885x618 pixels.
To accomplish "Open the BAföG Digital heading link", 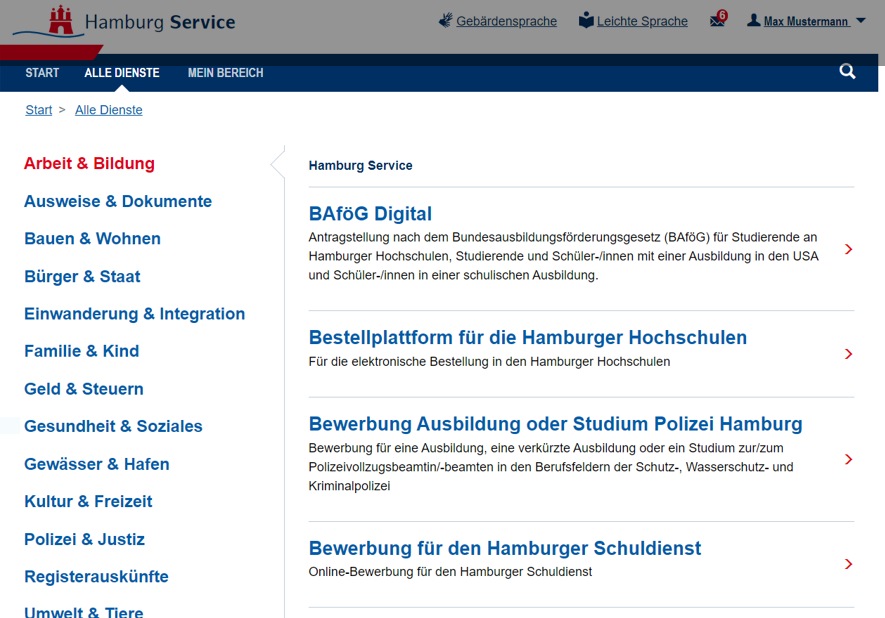I will pos(370,214).
